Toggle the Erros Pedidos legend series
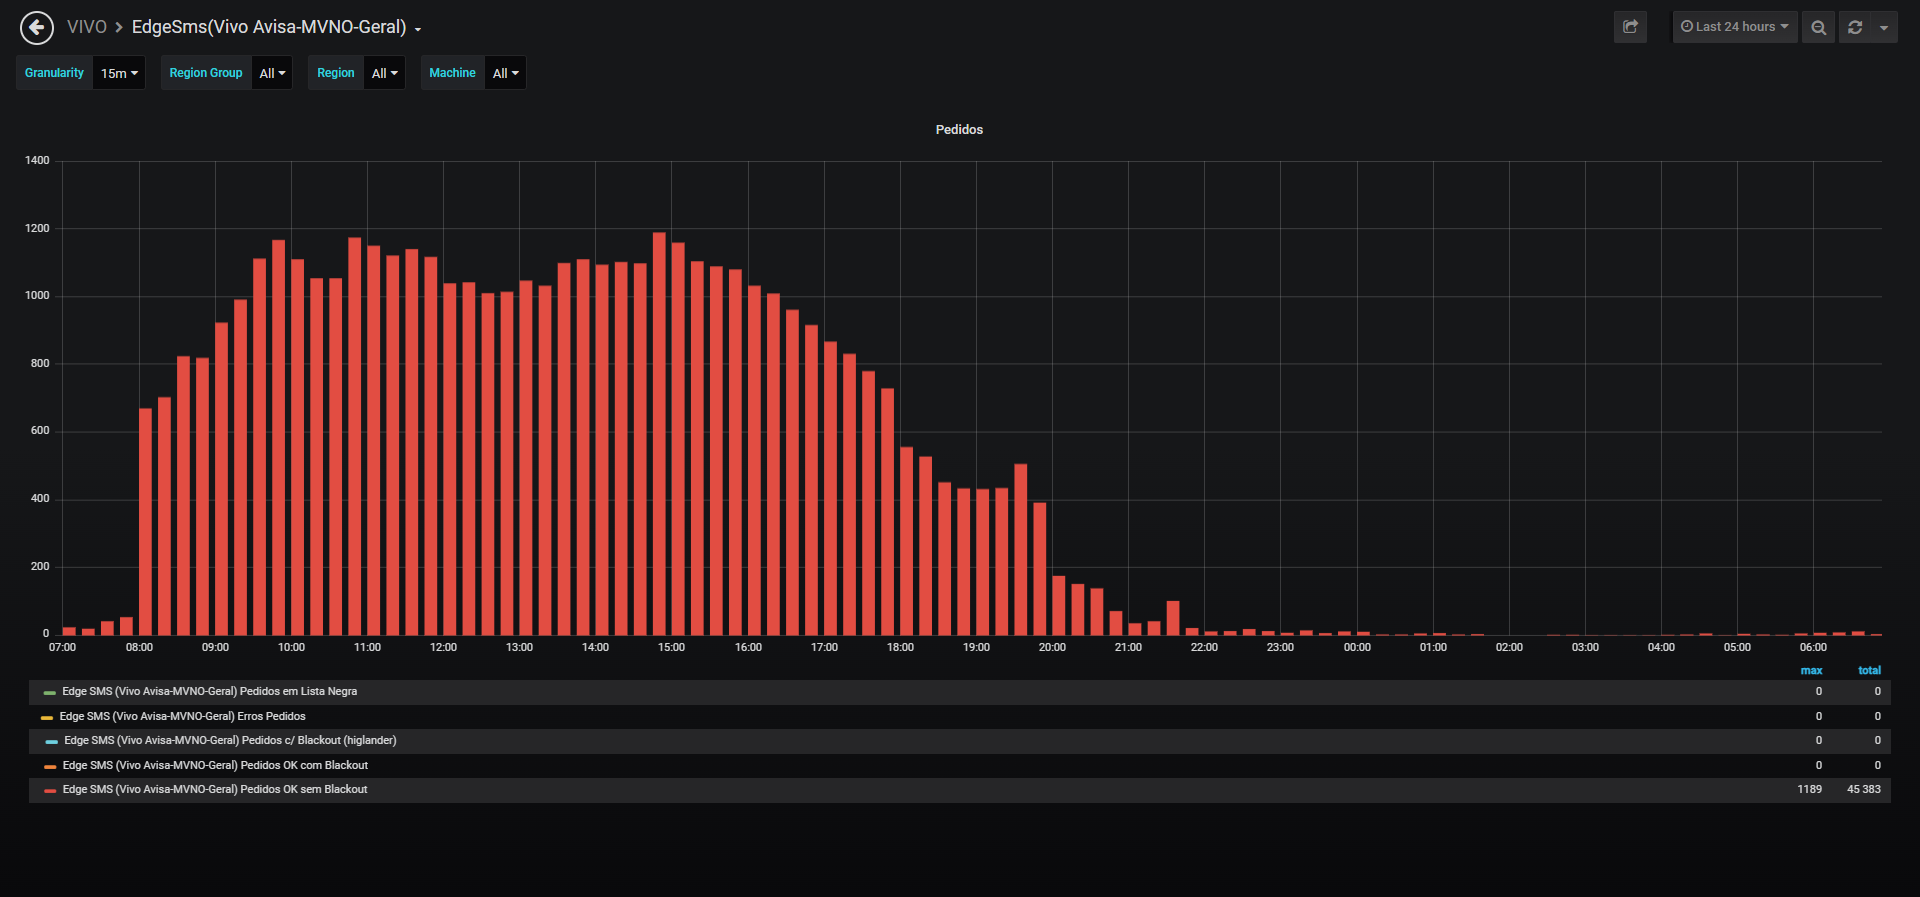The width and height of the screenshot is (1920, 897). pos(182,716)
